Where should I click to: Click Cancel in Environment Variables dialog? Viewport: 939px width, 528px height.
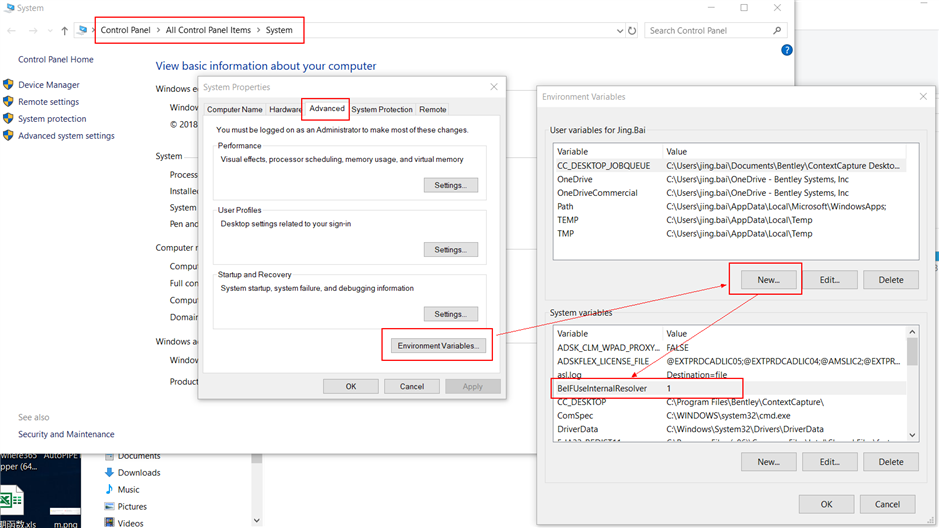(887, 504)
